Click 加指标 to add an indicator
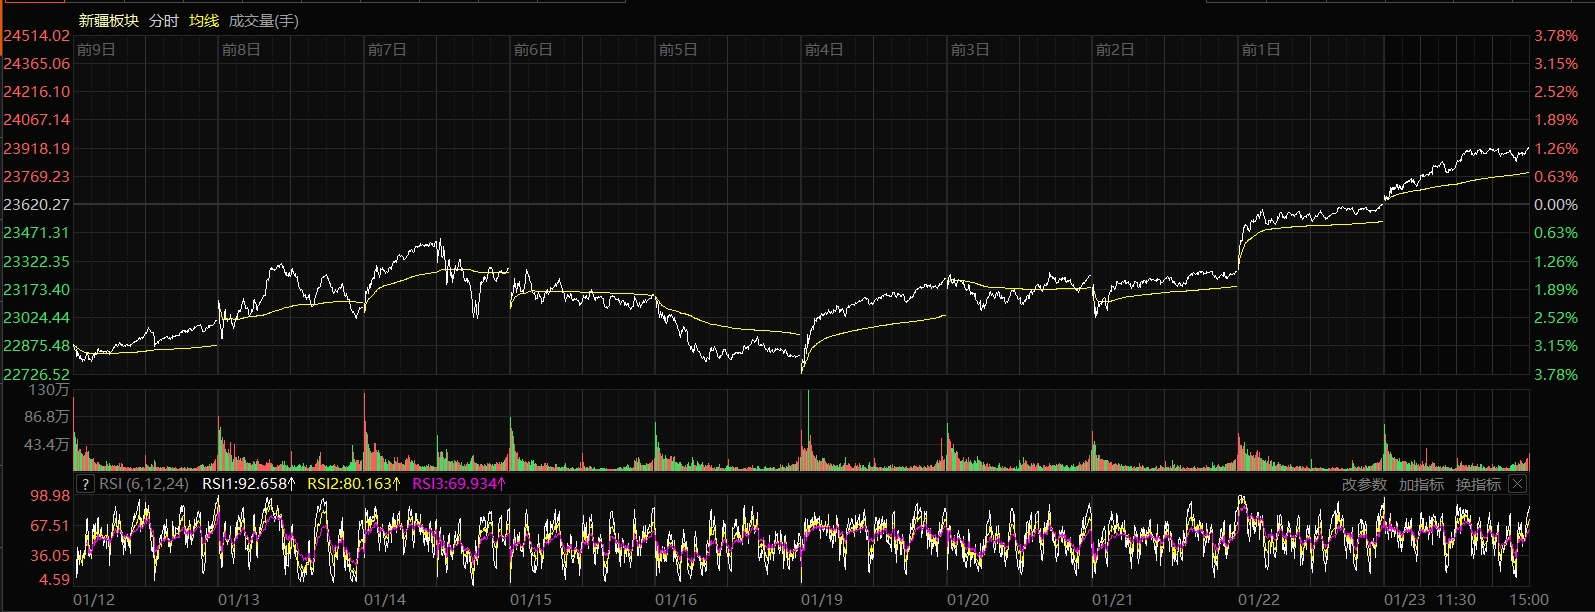The image size is (1595, 612). [1421, 484]
